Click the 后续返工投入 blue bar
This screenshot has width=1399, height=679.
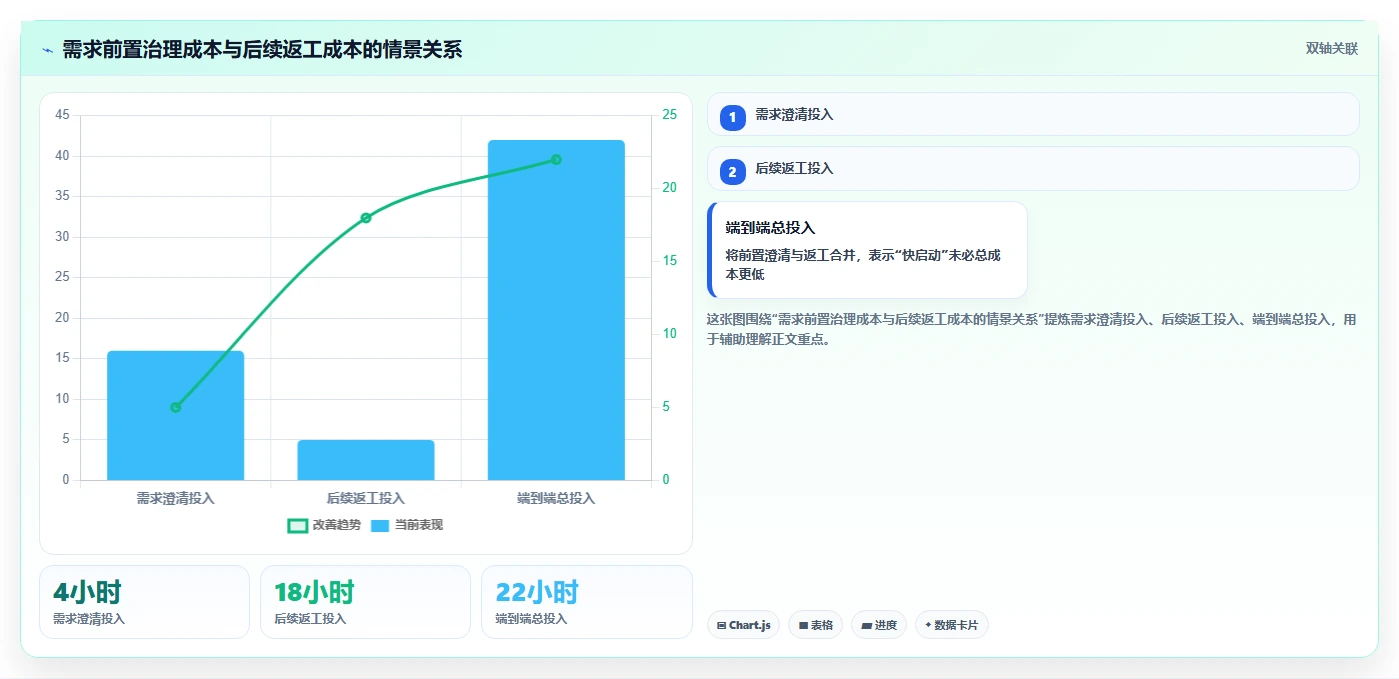point(366,460)
